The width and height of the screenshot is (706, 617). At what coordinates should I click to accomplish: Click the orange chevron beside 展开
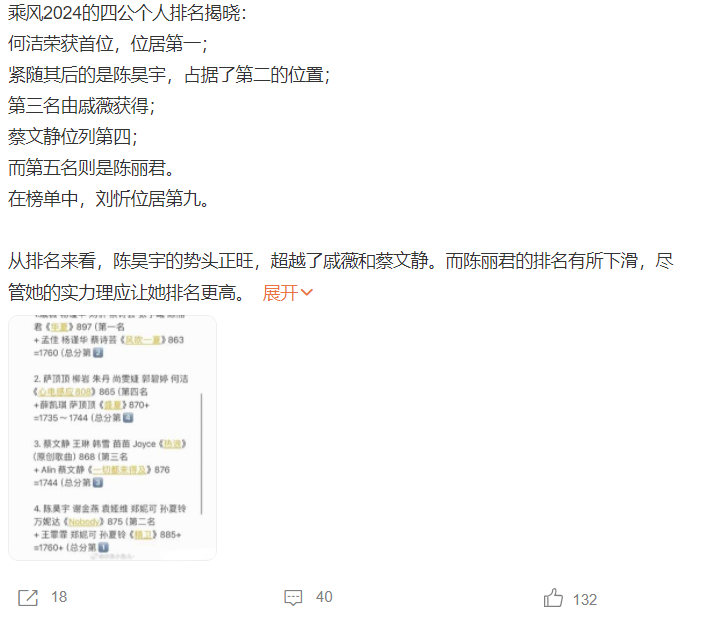pyautogui.click(x=307, y=293)
